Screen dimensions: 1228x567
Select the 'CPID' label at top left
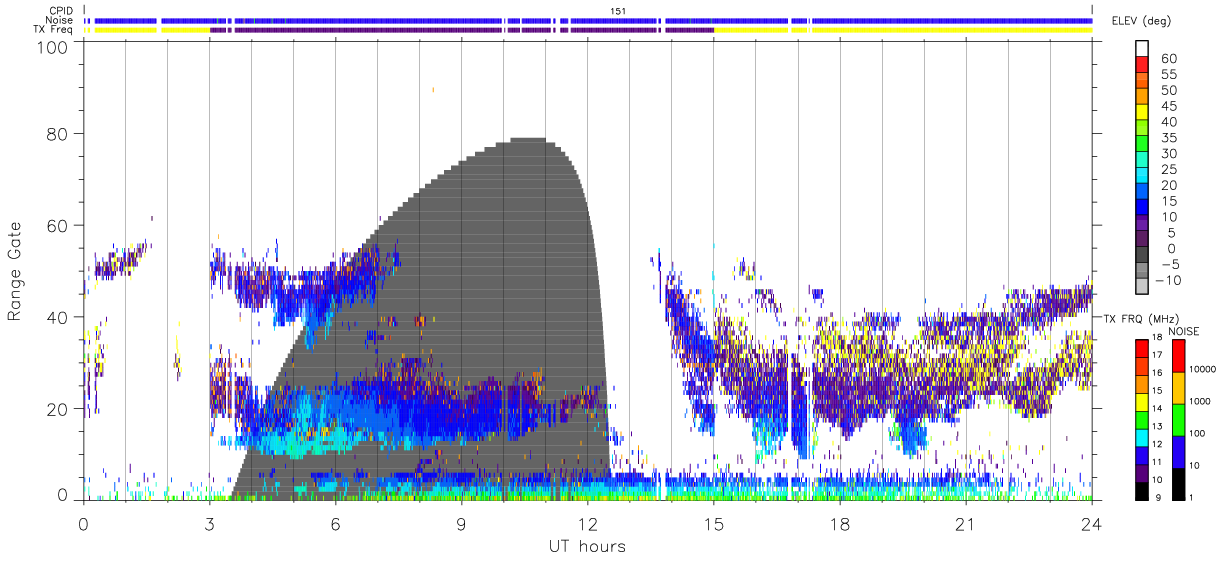pyautogui.click(x=60, y=11)
